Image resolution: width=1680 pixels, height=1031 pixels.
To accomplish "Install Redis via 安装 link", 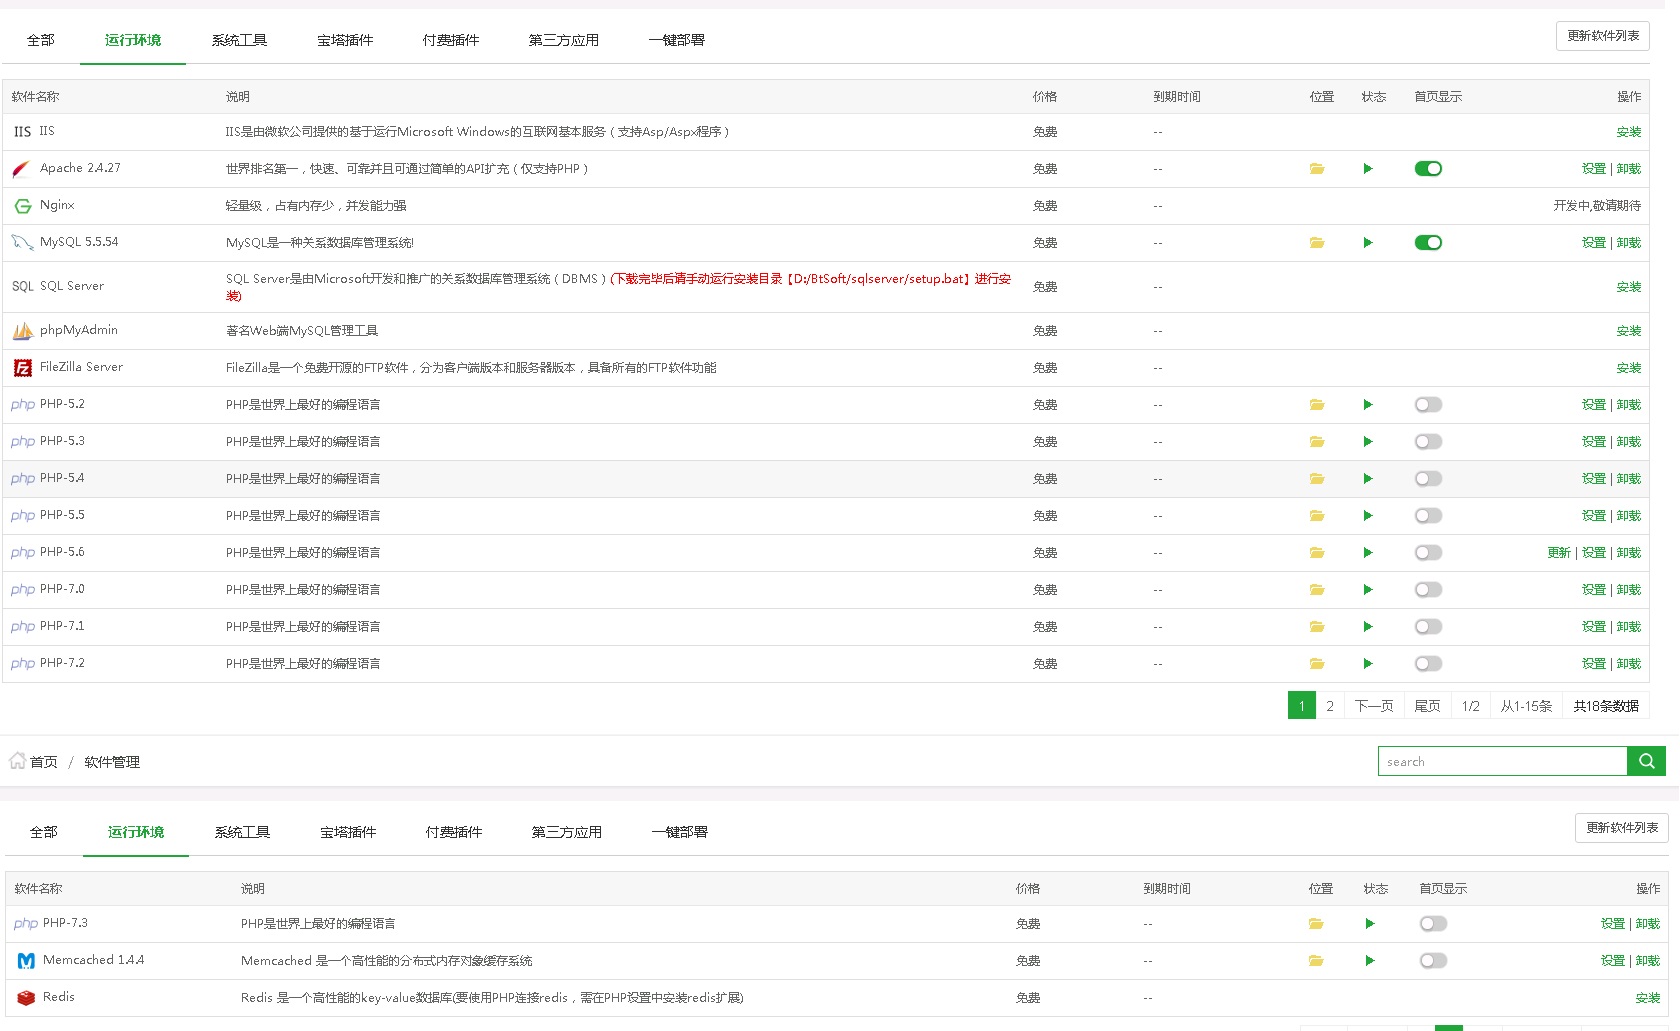I will pyautogui.click(x=1648, y=998).
